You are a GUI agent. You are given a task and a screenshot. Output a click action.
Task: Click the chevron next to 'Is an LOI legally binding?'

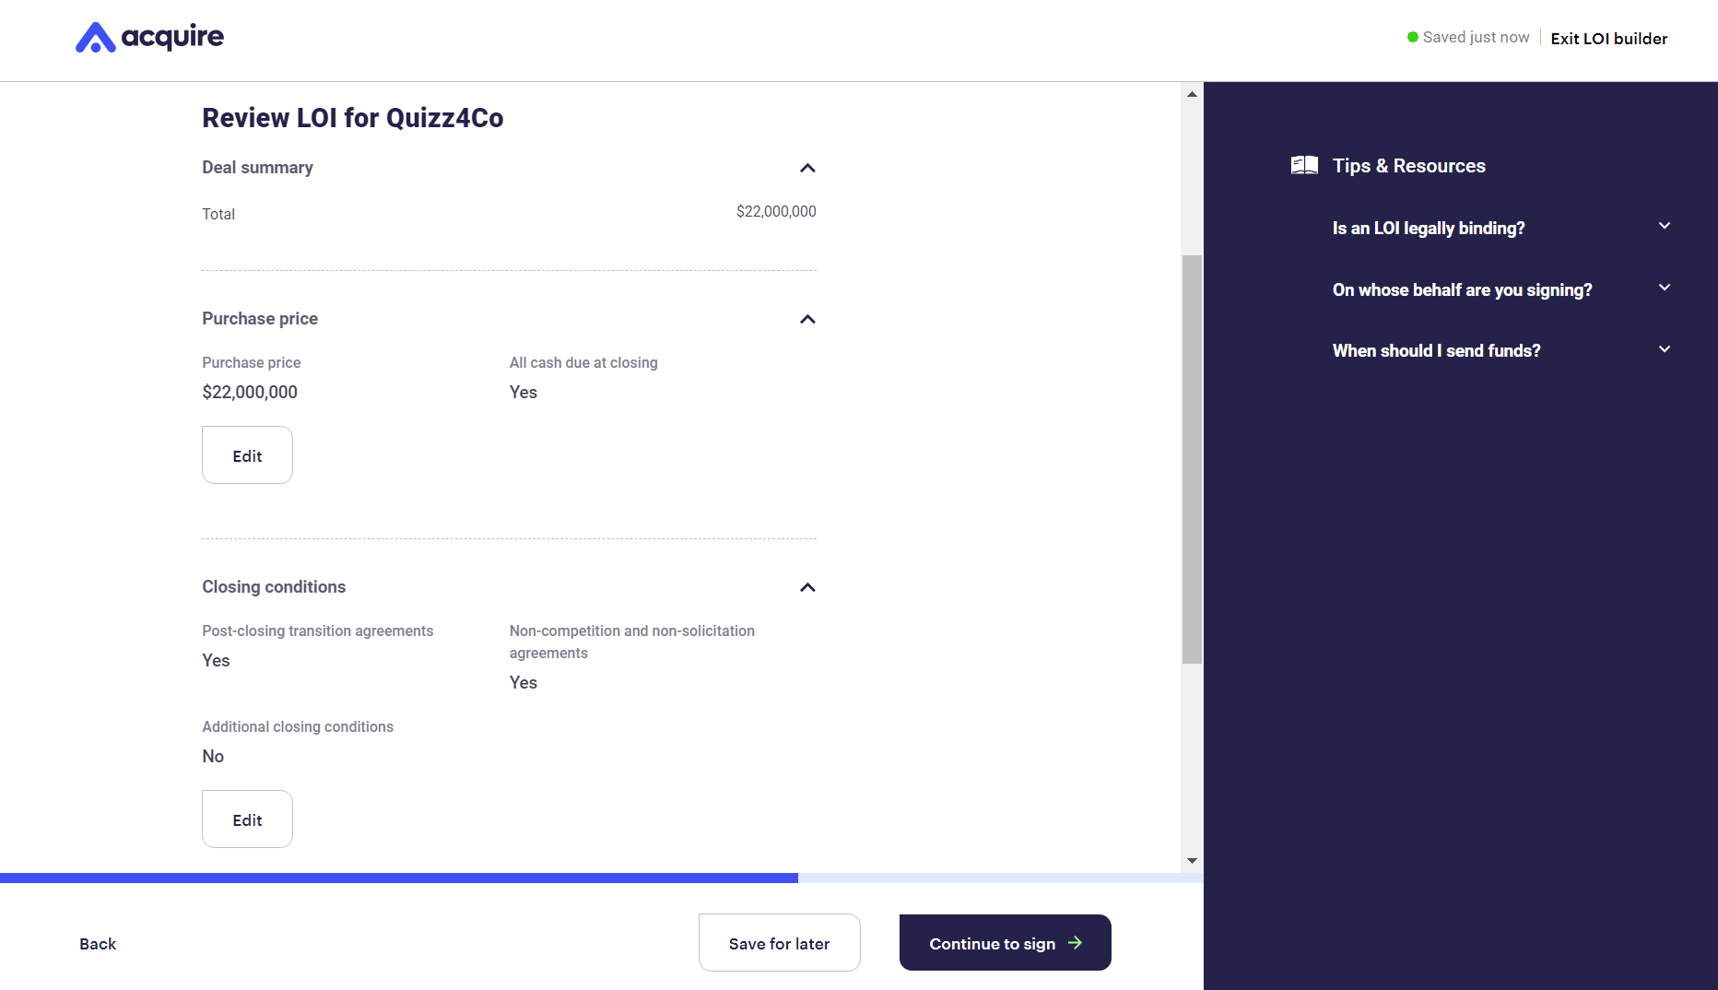(1664, 227)
